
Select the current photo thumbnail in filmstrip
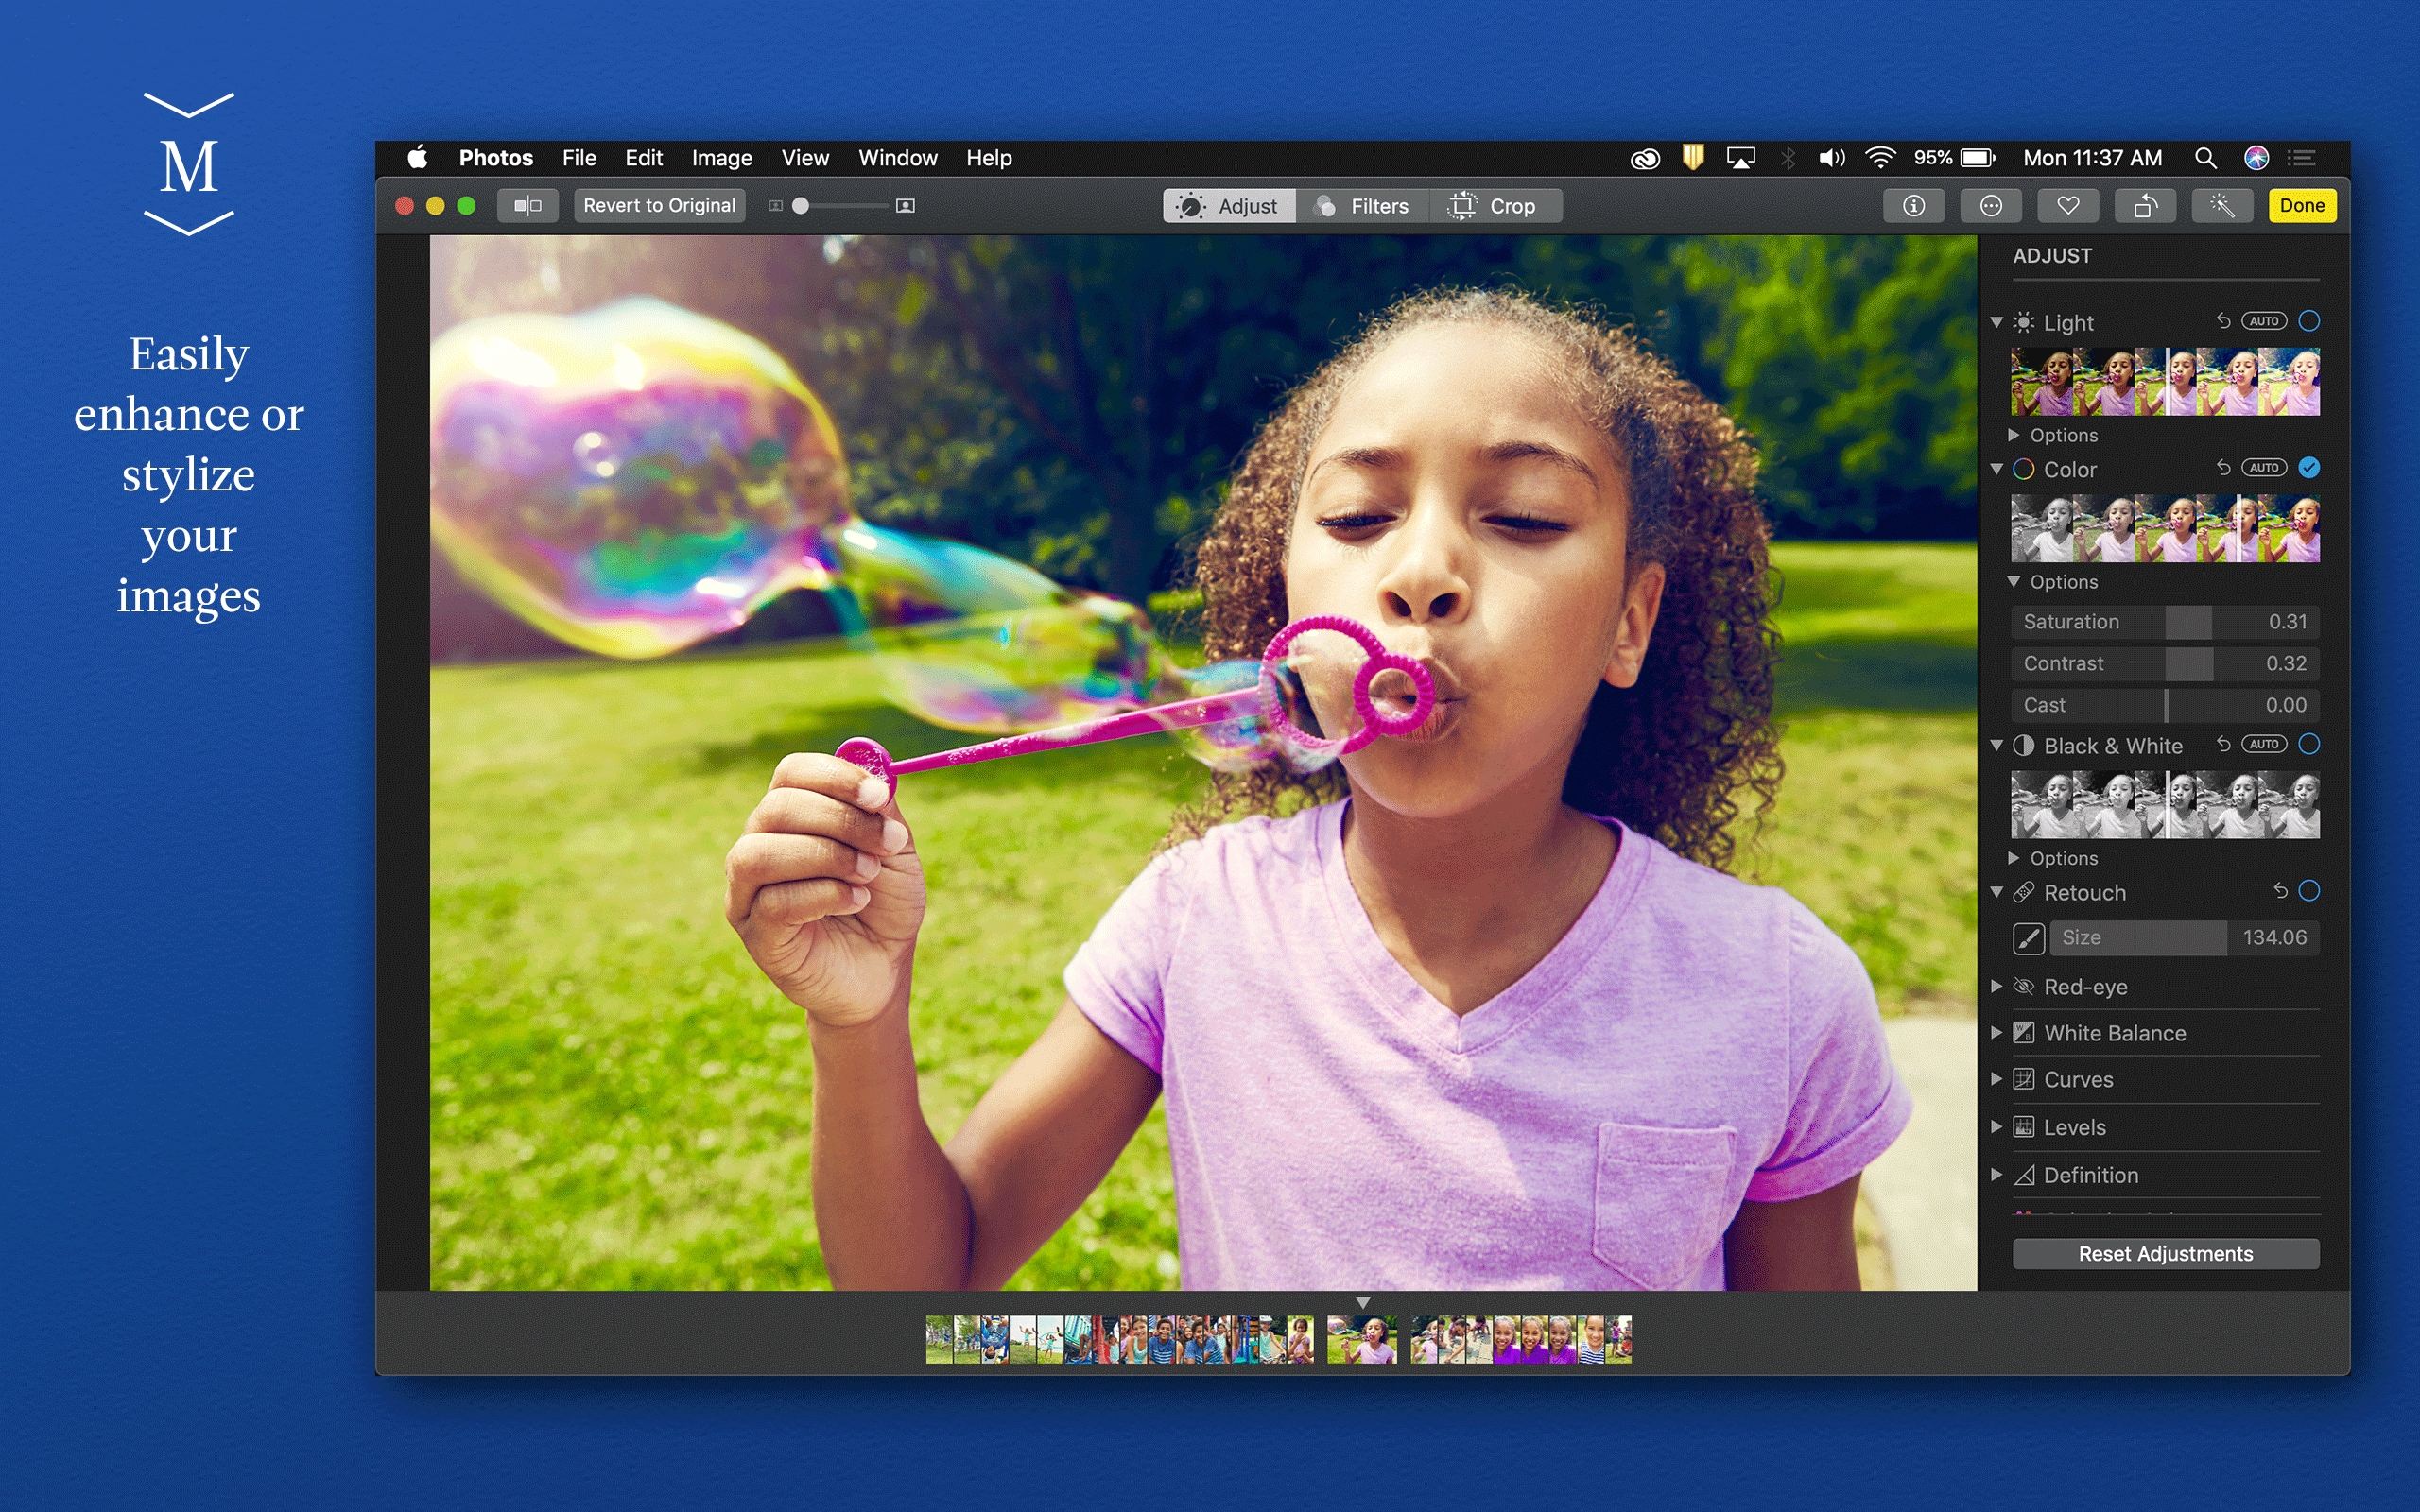(1362, 1340)
